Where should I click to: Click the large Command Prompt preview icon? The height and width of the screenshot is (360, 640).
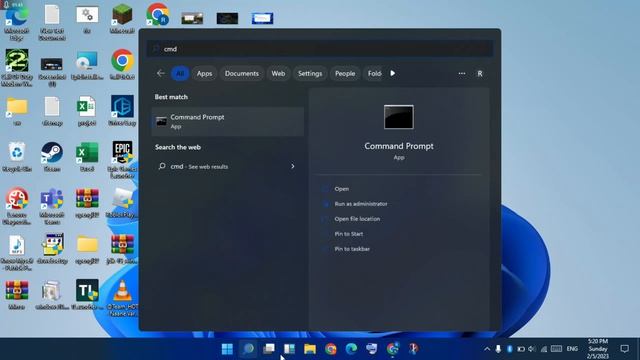point(399,117)
